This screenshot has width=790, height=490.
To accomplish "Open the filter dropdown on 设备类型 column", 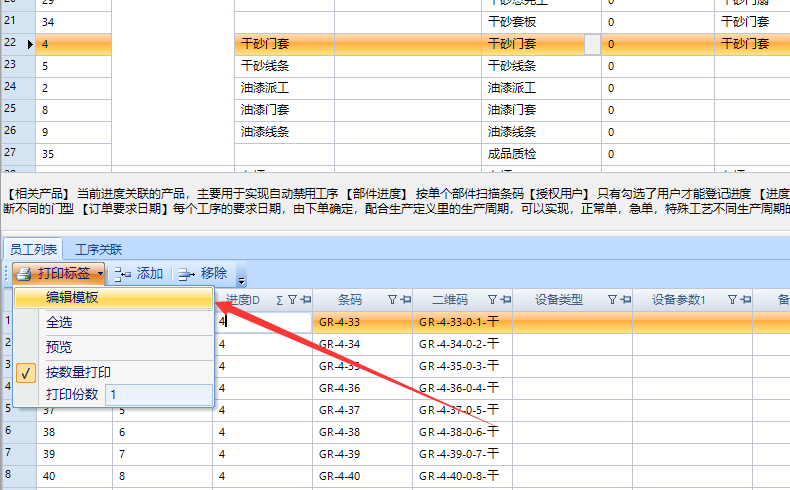I will [612, 299].
